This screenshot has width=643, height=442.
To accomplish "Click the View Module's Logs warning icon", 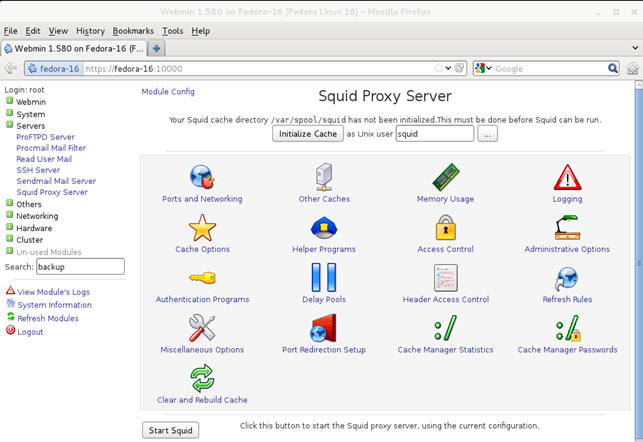I will 10,291.
